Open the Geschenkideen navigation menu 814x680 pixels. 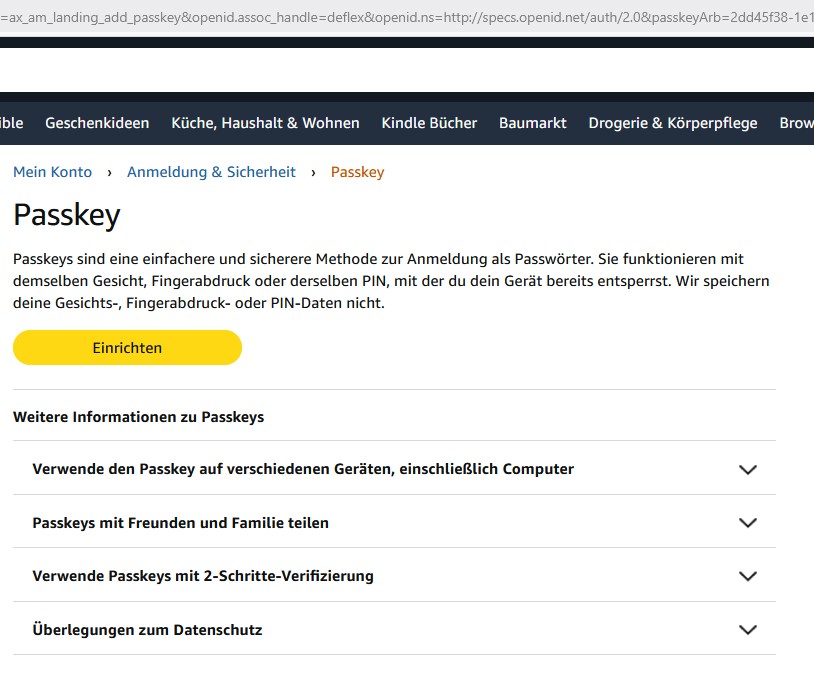[96, 123]
